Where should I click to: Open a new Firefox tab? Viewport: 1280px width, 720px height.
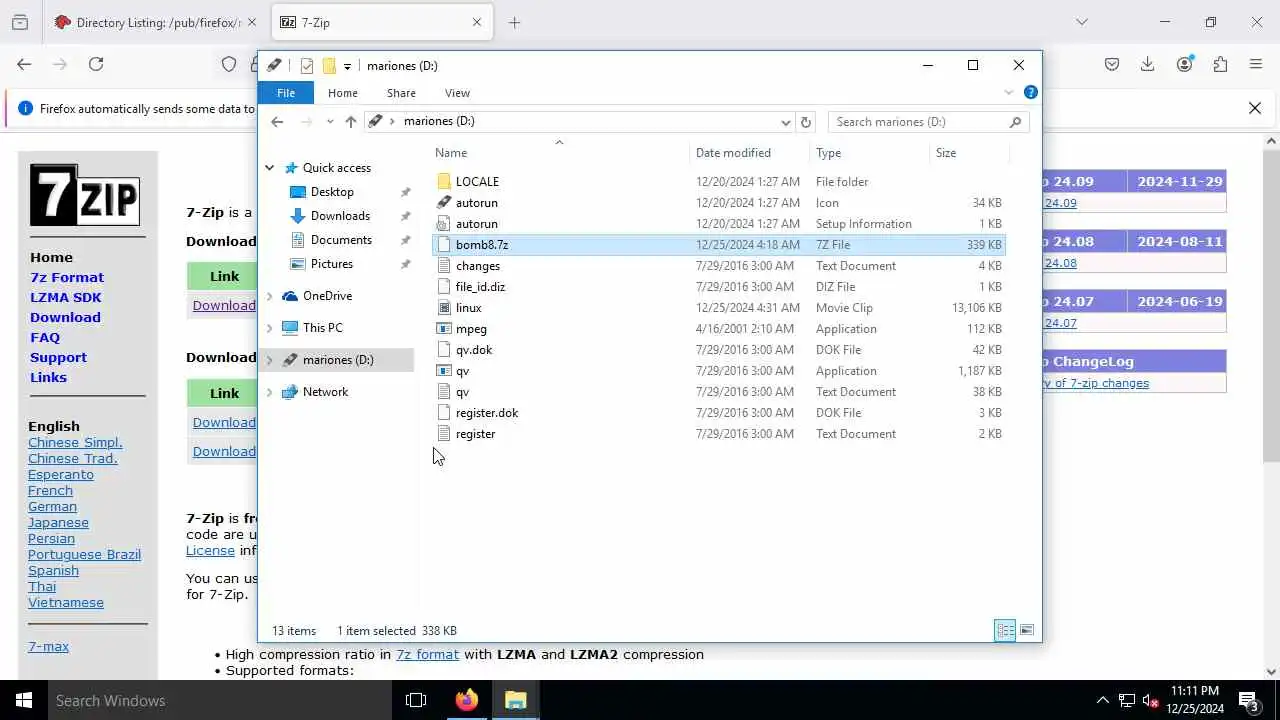[514, 22]
